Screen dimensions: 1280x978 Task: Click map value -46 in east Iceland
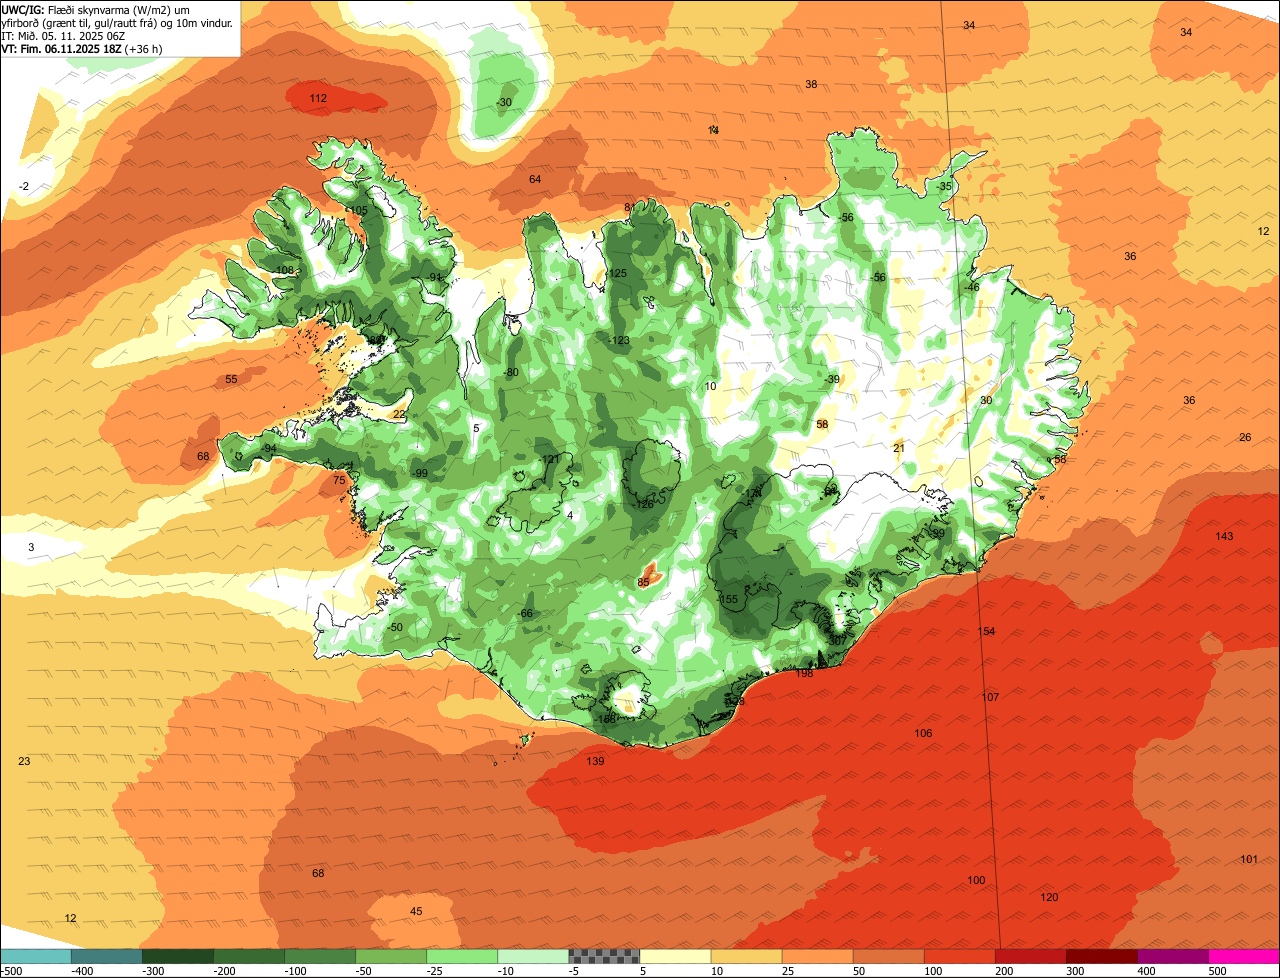pyautogui.click(x=971, y=287)
